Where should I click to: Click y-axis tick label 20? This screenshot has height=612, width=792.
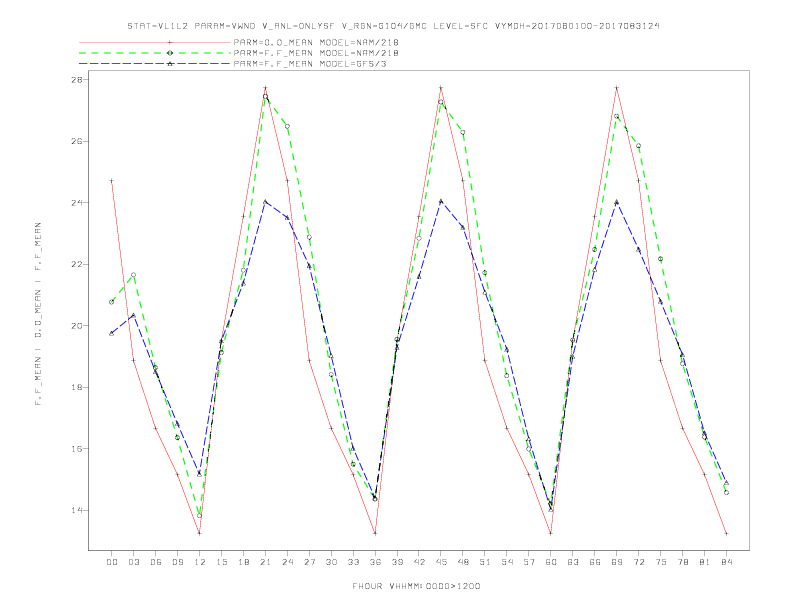79,326
